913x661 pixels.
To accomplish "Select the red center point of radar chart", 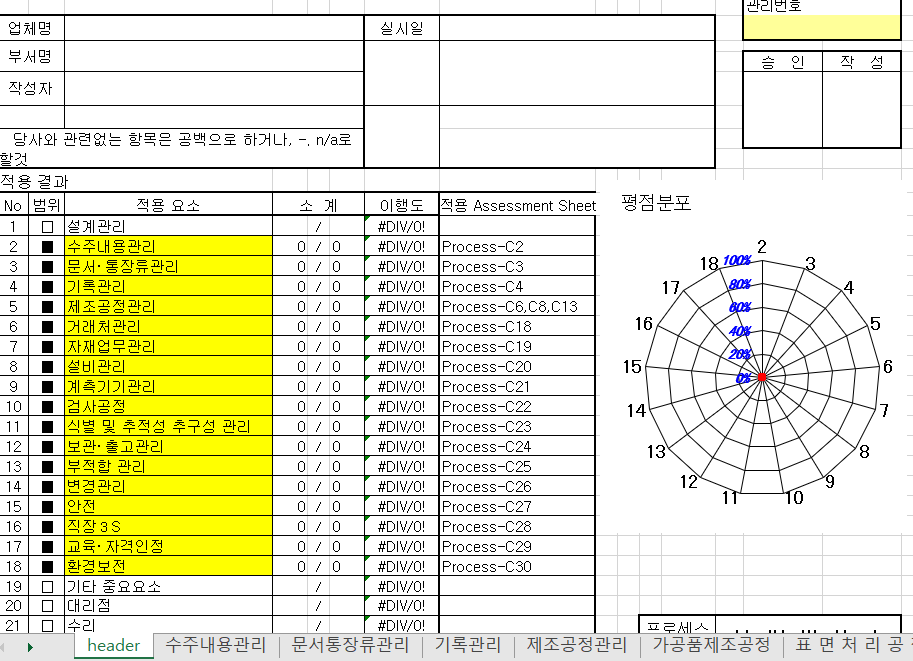I will coord(762,377).
